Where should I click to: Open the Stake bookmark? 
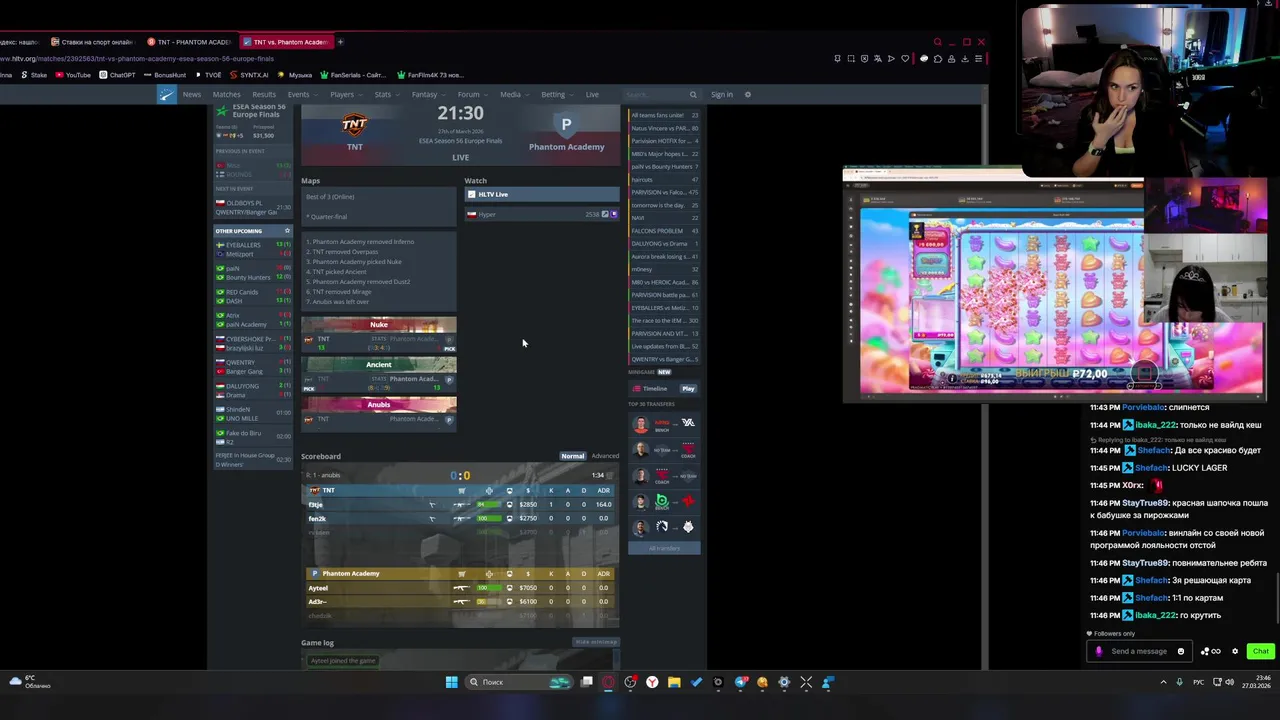point(34,75)
